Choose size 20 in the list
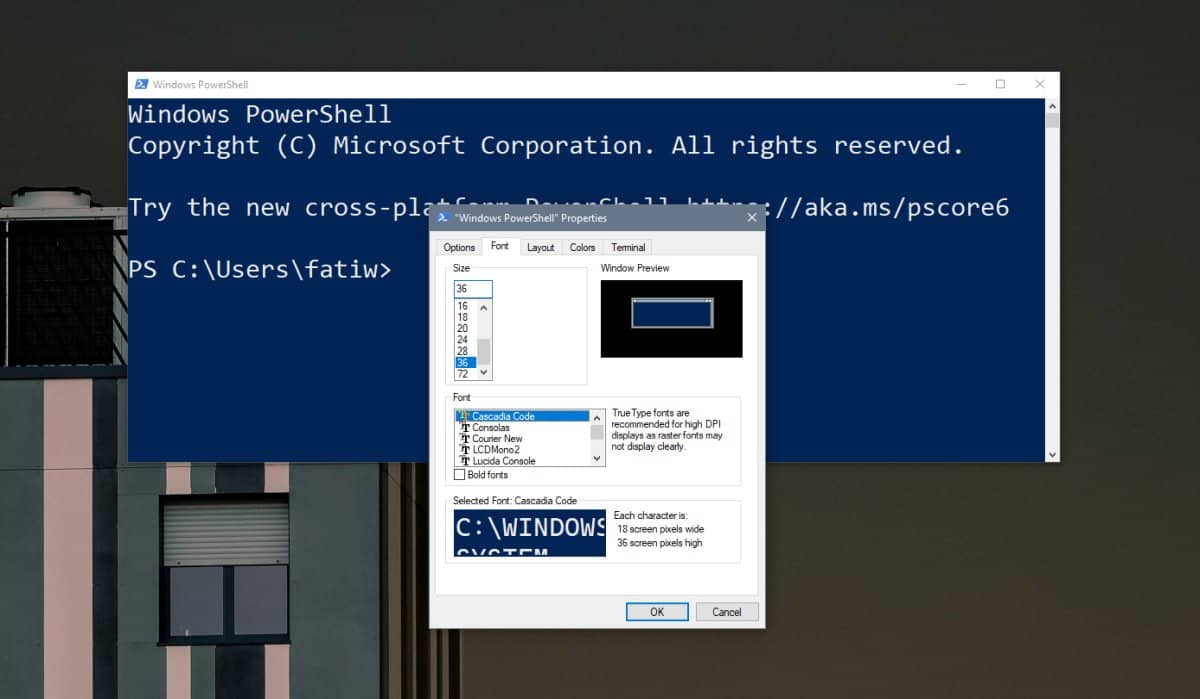Viewport: 1200px width, 699px height. tap(463, 329)
